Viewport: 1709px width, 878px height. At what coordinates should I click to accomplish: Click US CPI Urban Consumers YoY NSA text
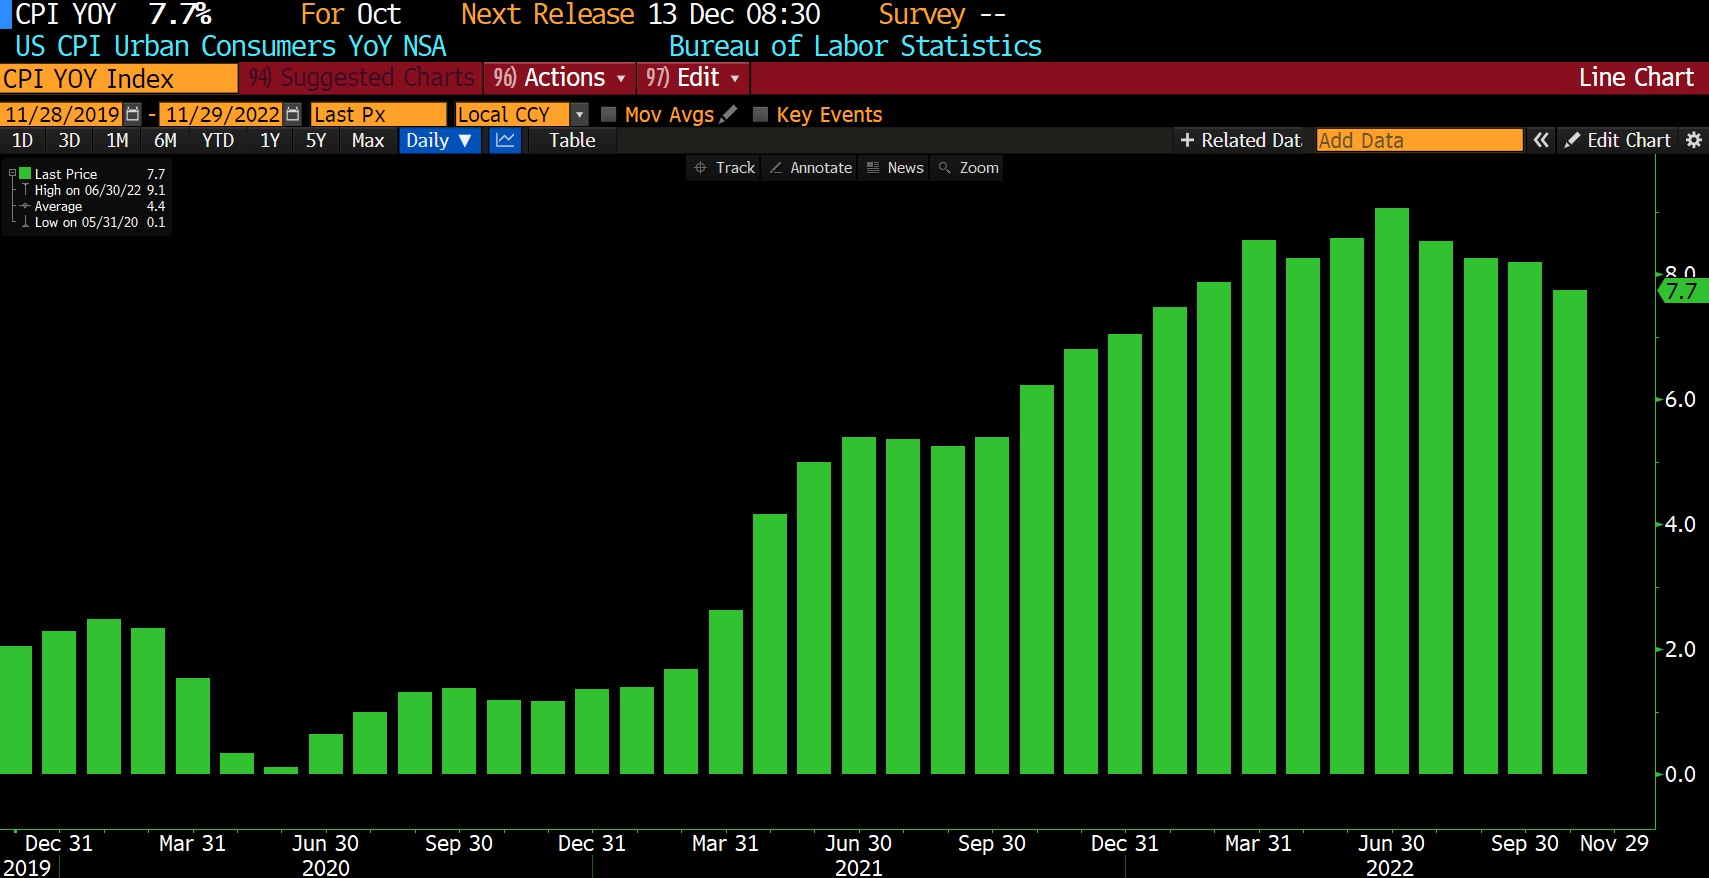[231, 47]
